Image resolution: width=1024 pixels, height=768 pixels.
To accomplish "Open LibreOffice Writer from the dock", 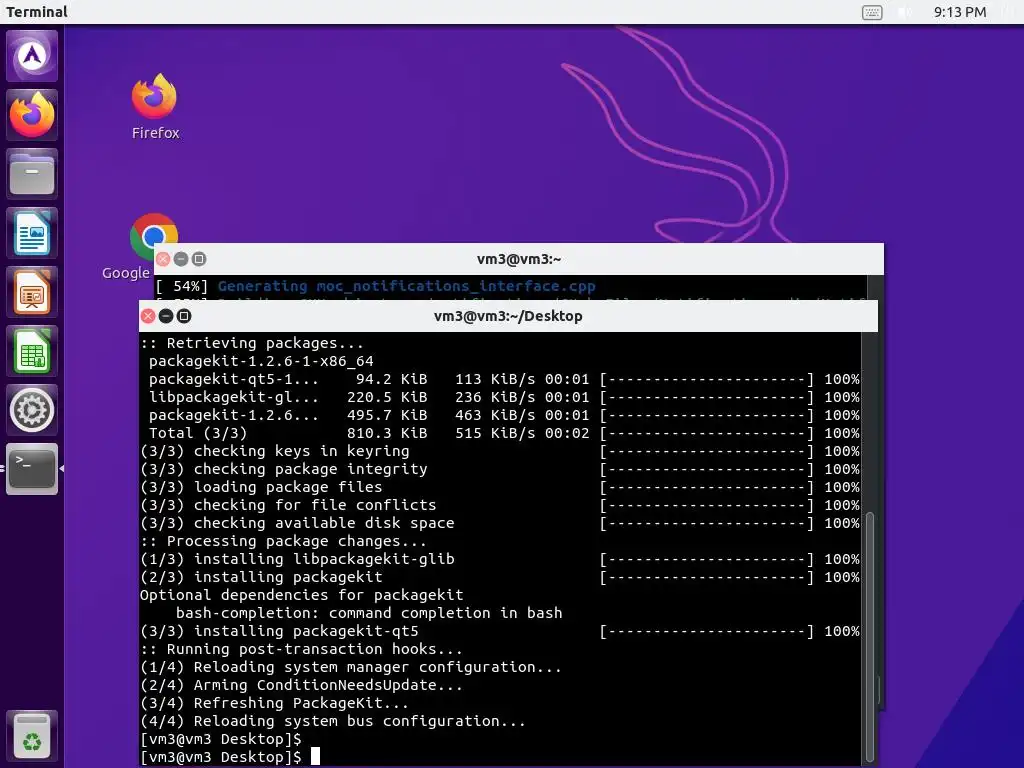I will pyautogui.click(x=32, y=233).
